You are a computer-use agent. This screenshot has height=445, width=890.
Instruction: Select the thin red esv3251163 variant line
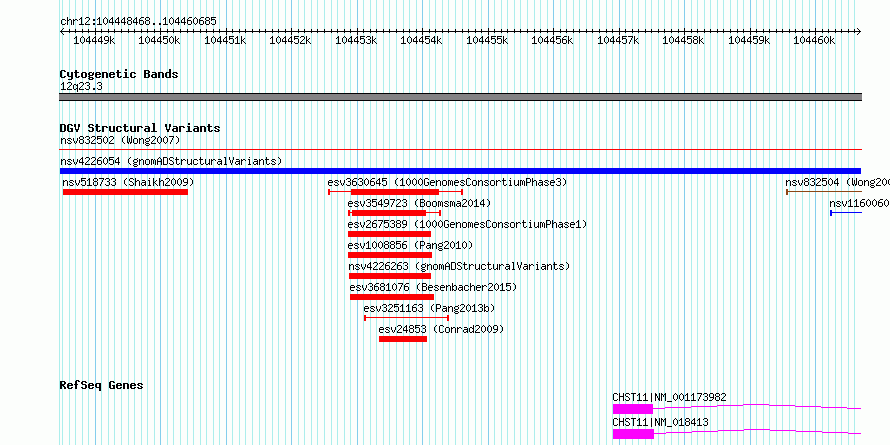tap(406, 318)
